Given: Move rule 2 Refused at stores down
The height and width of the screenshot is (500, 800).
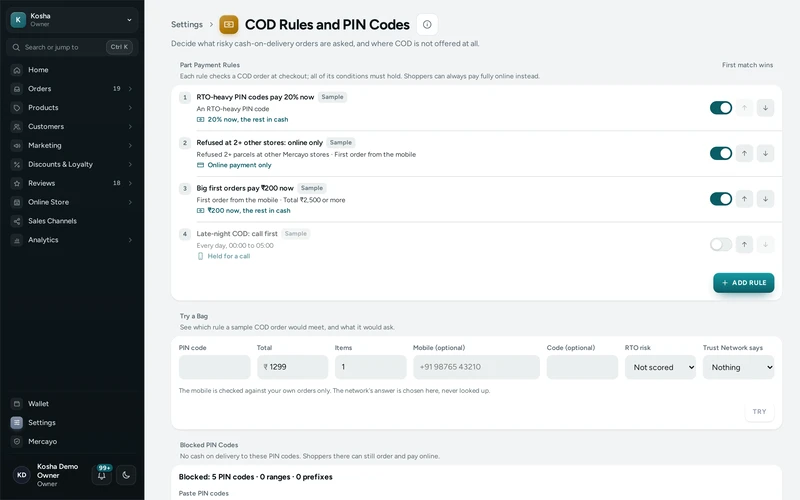Looking at the screenshot, I should [x=765, y=153].
